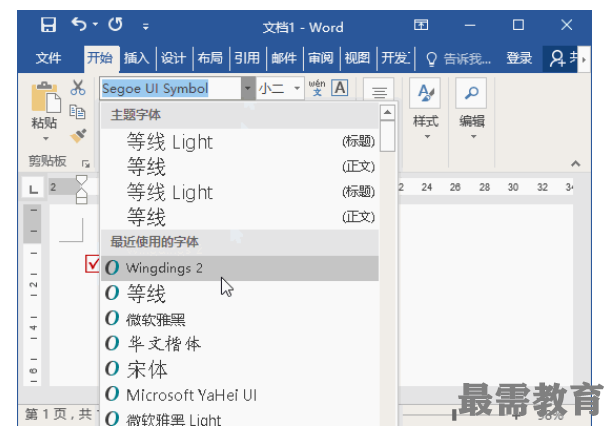Image resolution: width=610 pixels, height=439 pixels.
Task: Undo the last action
Action: point(79,25)
